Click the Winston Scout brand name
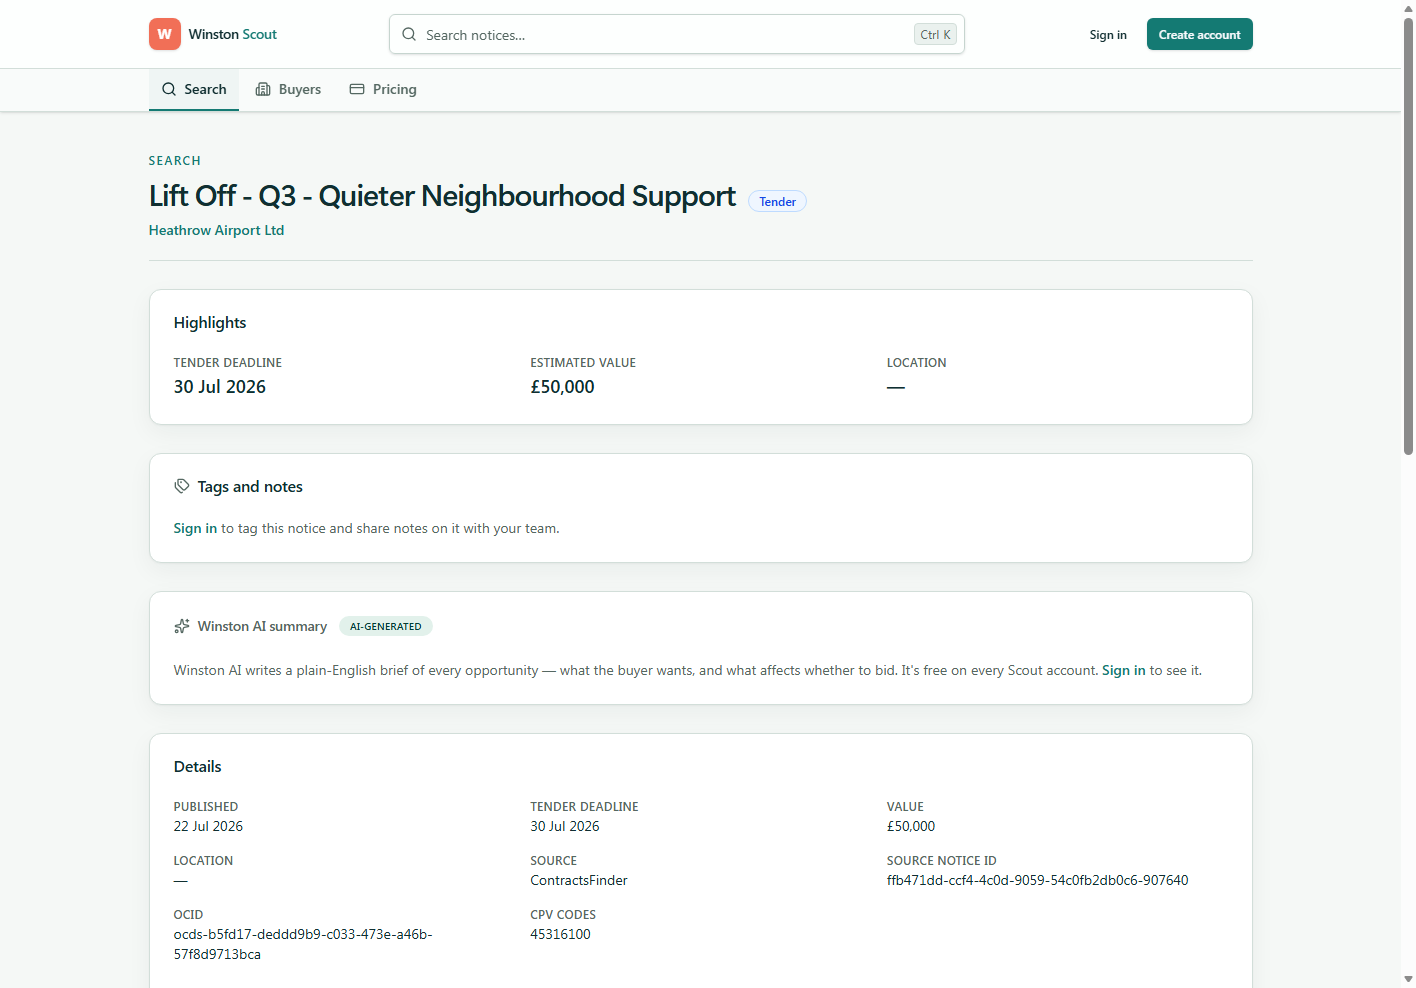Viewport: 1416px width, 988px height. coord(233,34)
